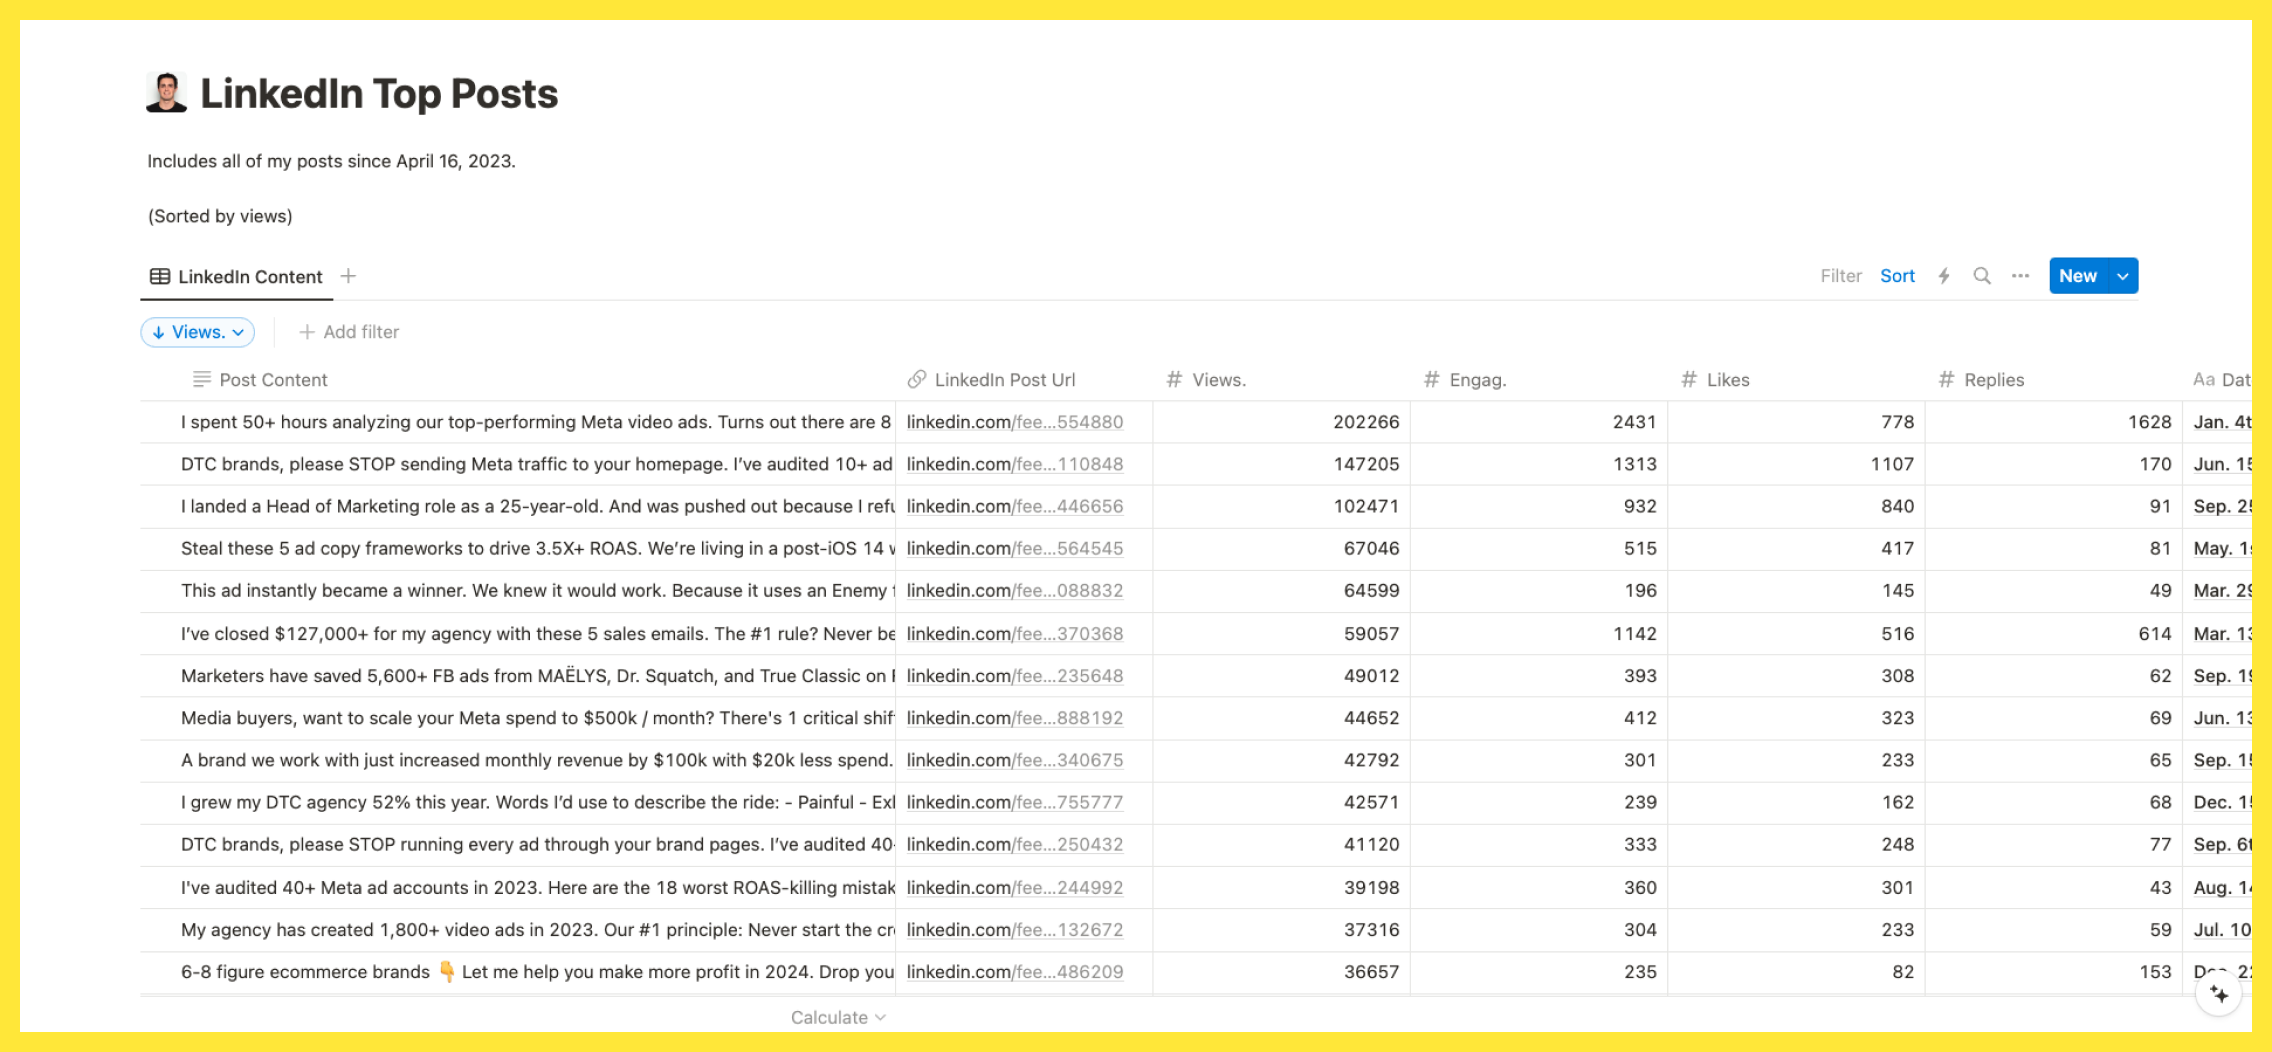This screenshot has height=1052, width=2272.
Task: Select the post 'I've audited 40+ Meta ad accounts'
Action: (536, 888)
